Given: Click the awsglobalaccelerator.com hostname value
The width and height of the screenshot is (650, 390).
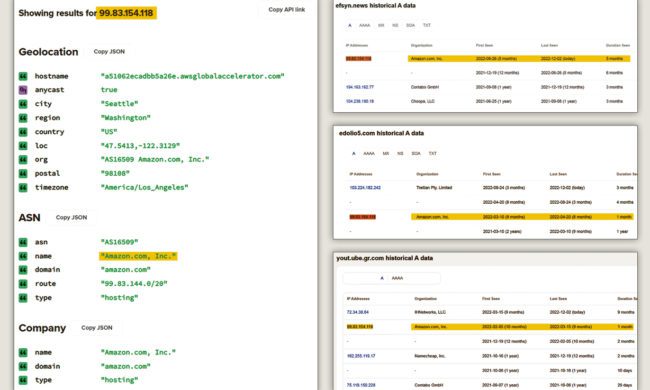Looking at the screenshot, I should click(192, 76).
